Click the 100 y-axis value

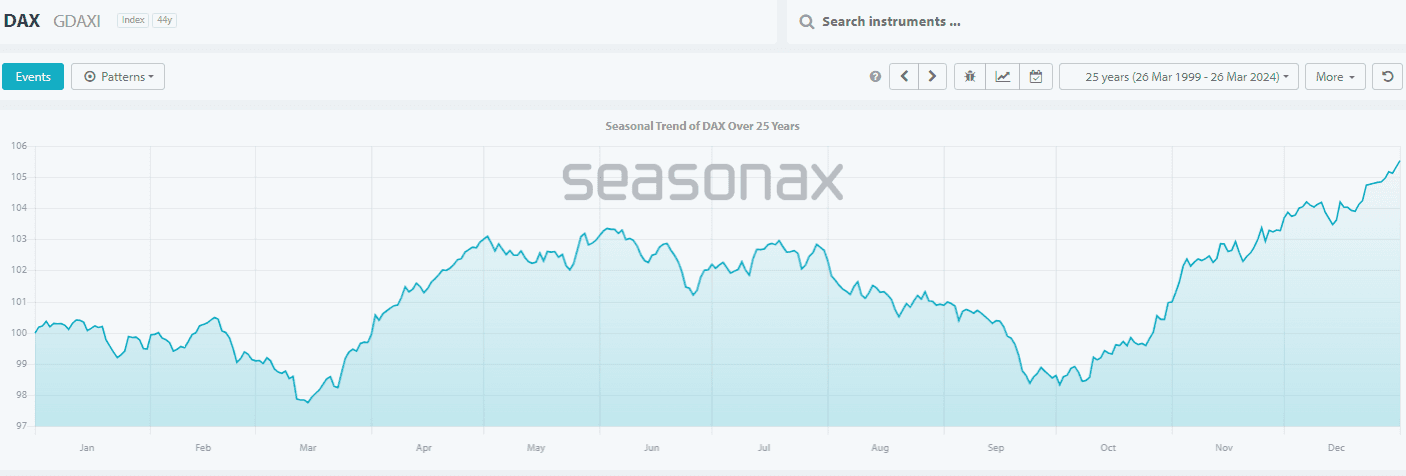[17, 333]
